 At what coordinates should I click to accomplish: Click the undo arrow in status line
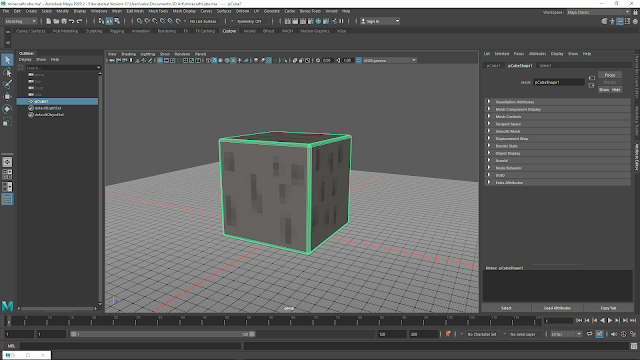point(71,21)
